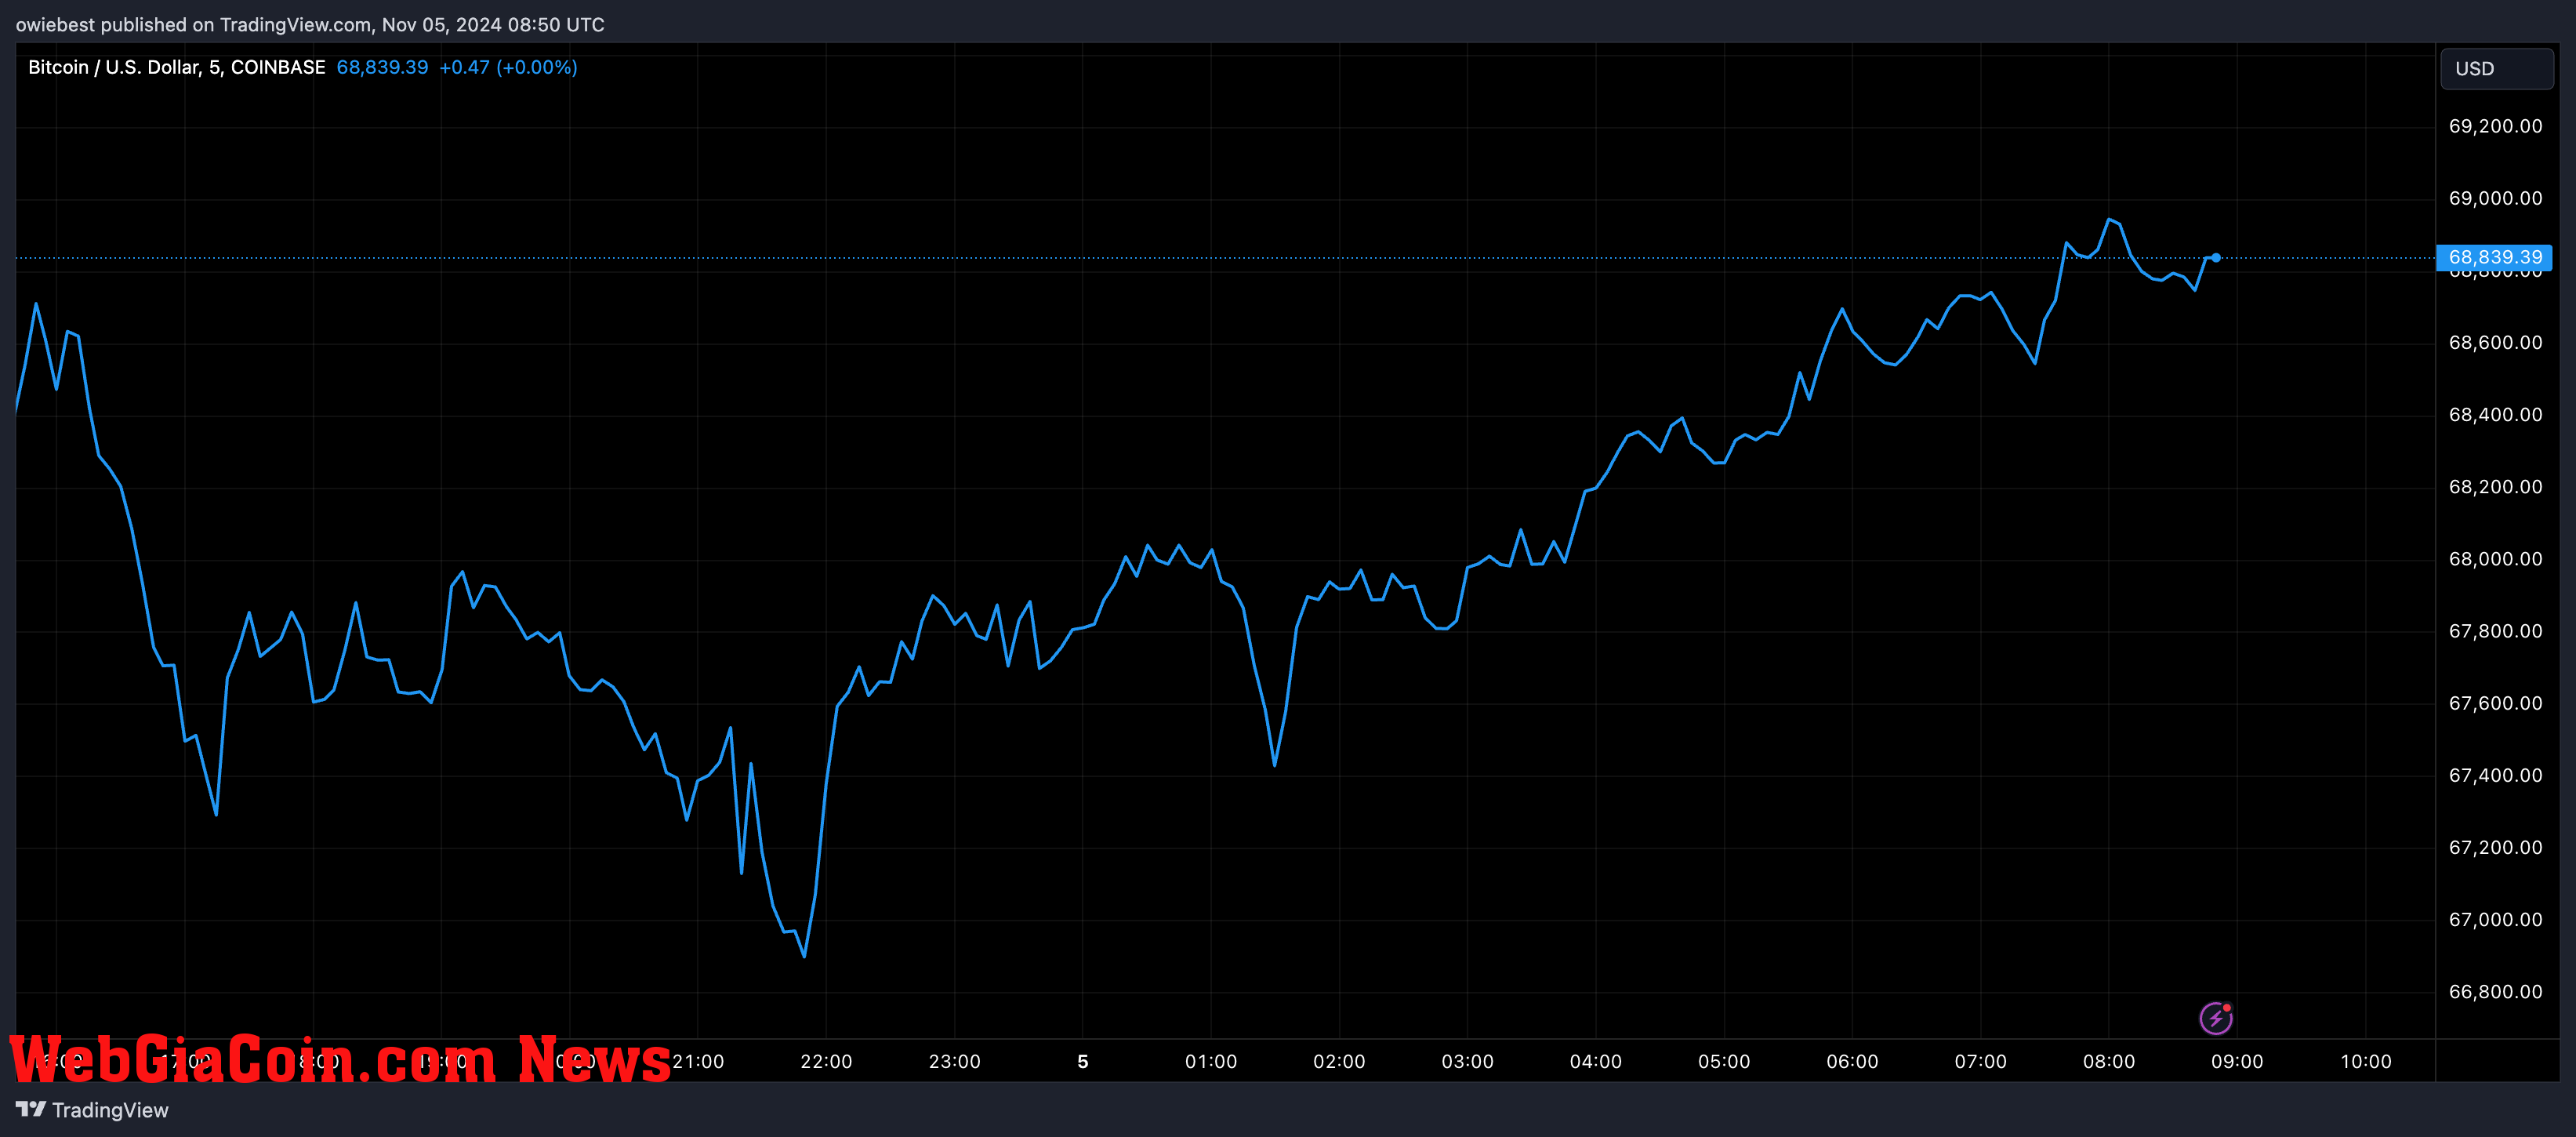
Task: Click the current price label 68,839.39 on axis
Action: [x=2494, y=258]
